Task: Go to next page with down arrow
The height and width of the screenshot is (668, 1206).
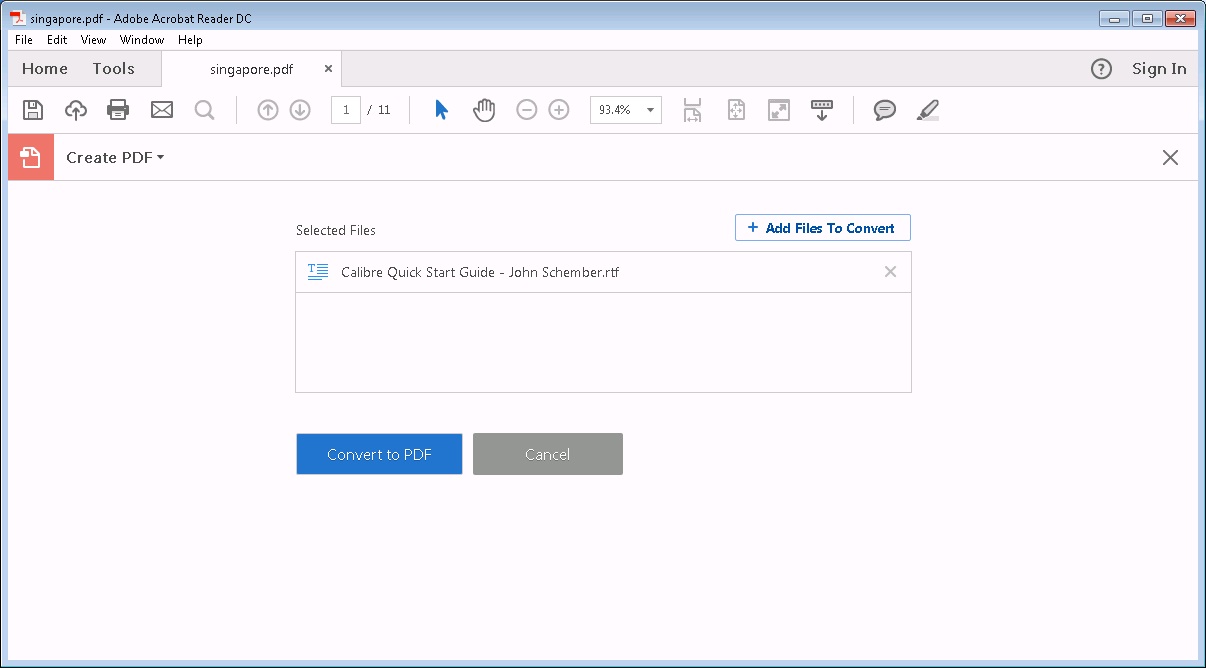Action: click(300, 110)
